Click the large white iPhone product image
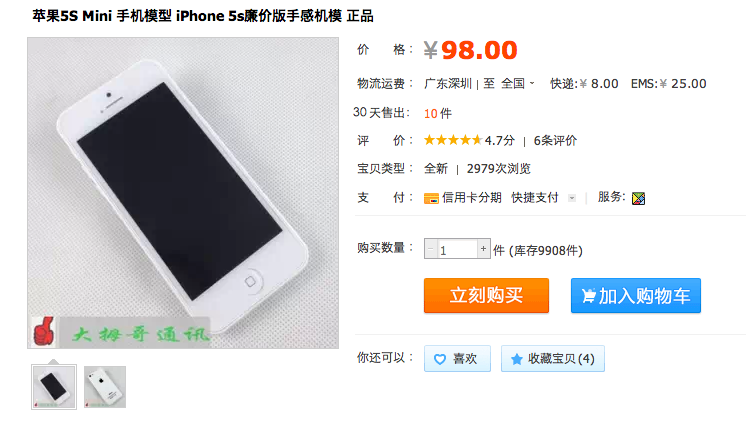Viewport: 746px width, 427px height. (x=183, y=193)
